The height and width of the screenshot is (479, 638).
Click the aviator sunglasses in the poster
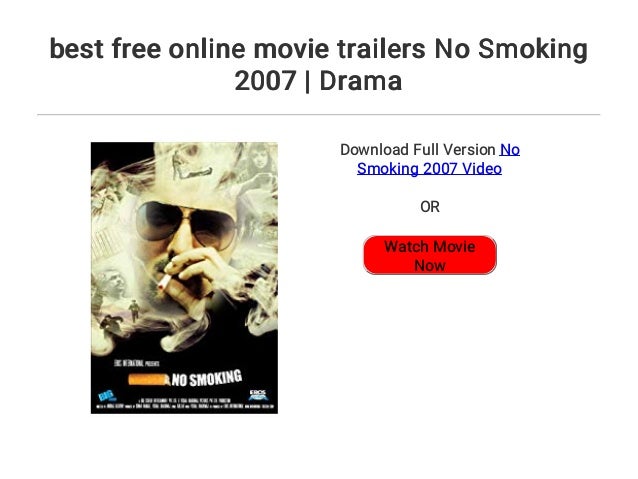185,224
